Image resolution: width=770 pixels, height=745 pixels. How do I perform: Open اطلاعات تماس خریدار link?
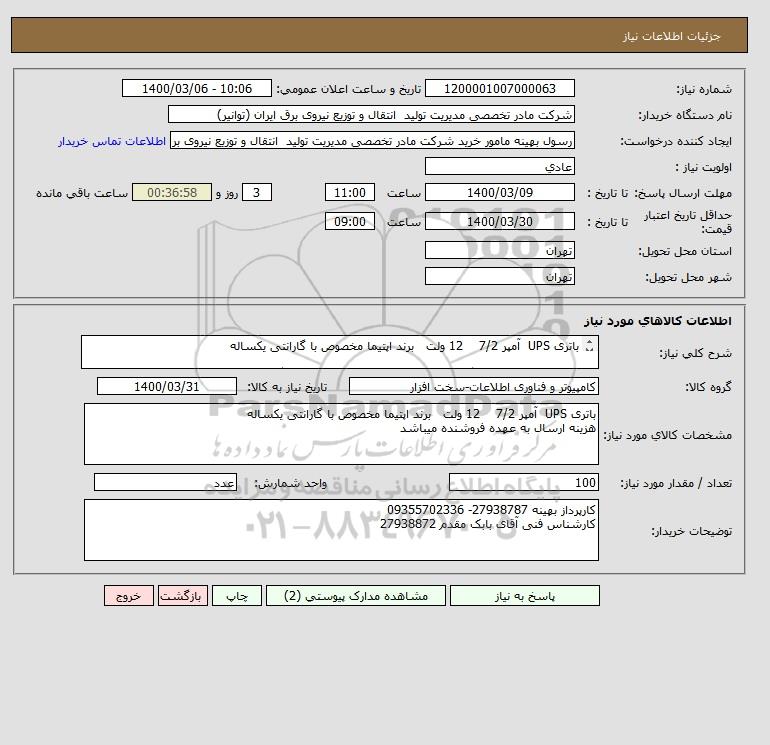tap(112, 141)
